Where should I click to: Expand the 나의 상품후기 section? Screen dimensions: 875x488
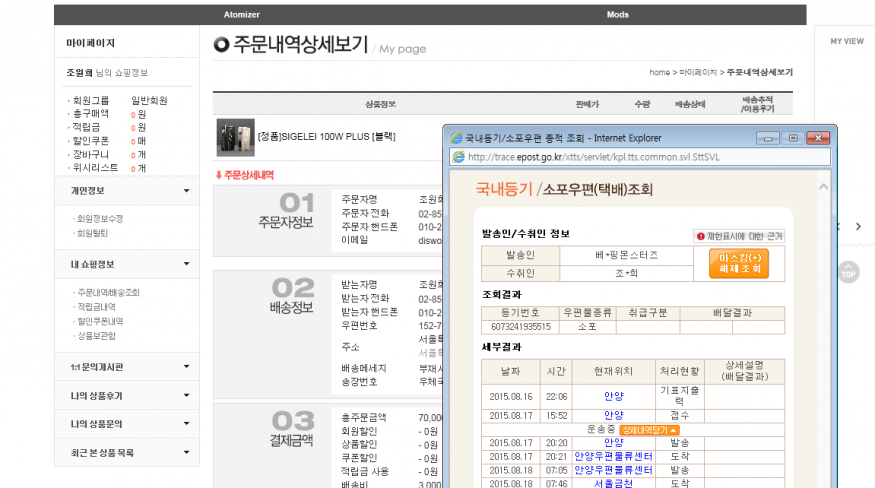186,395
